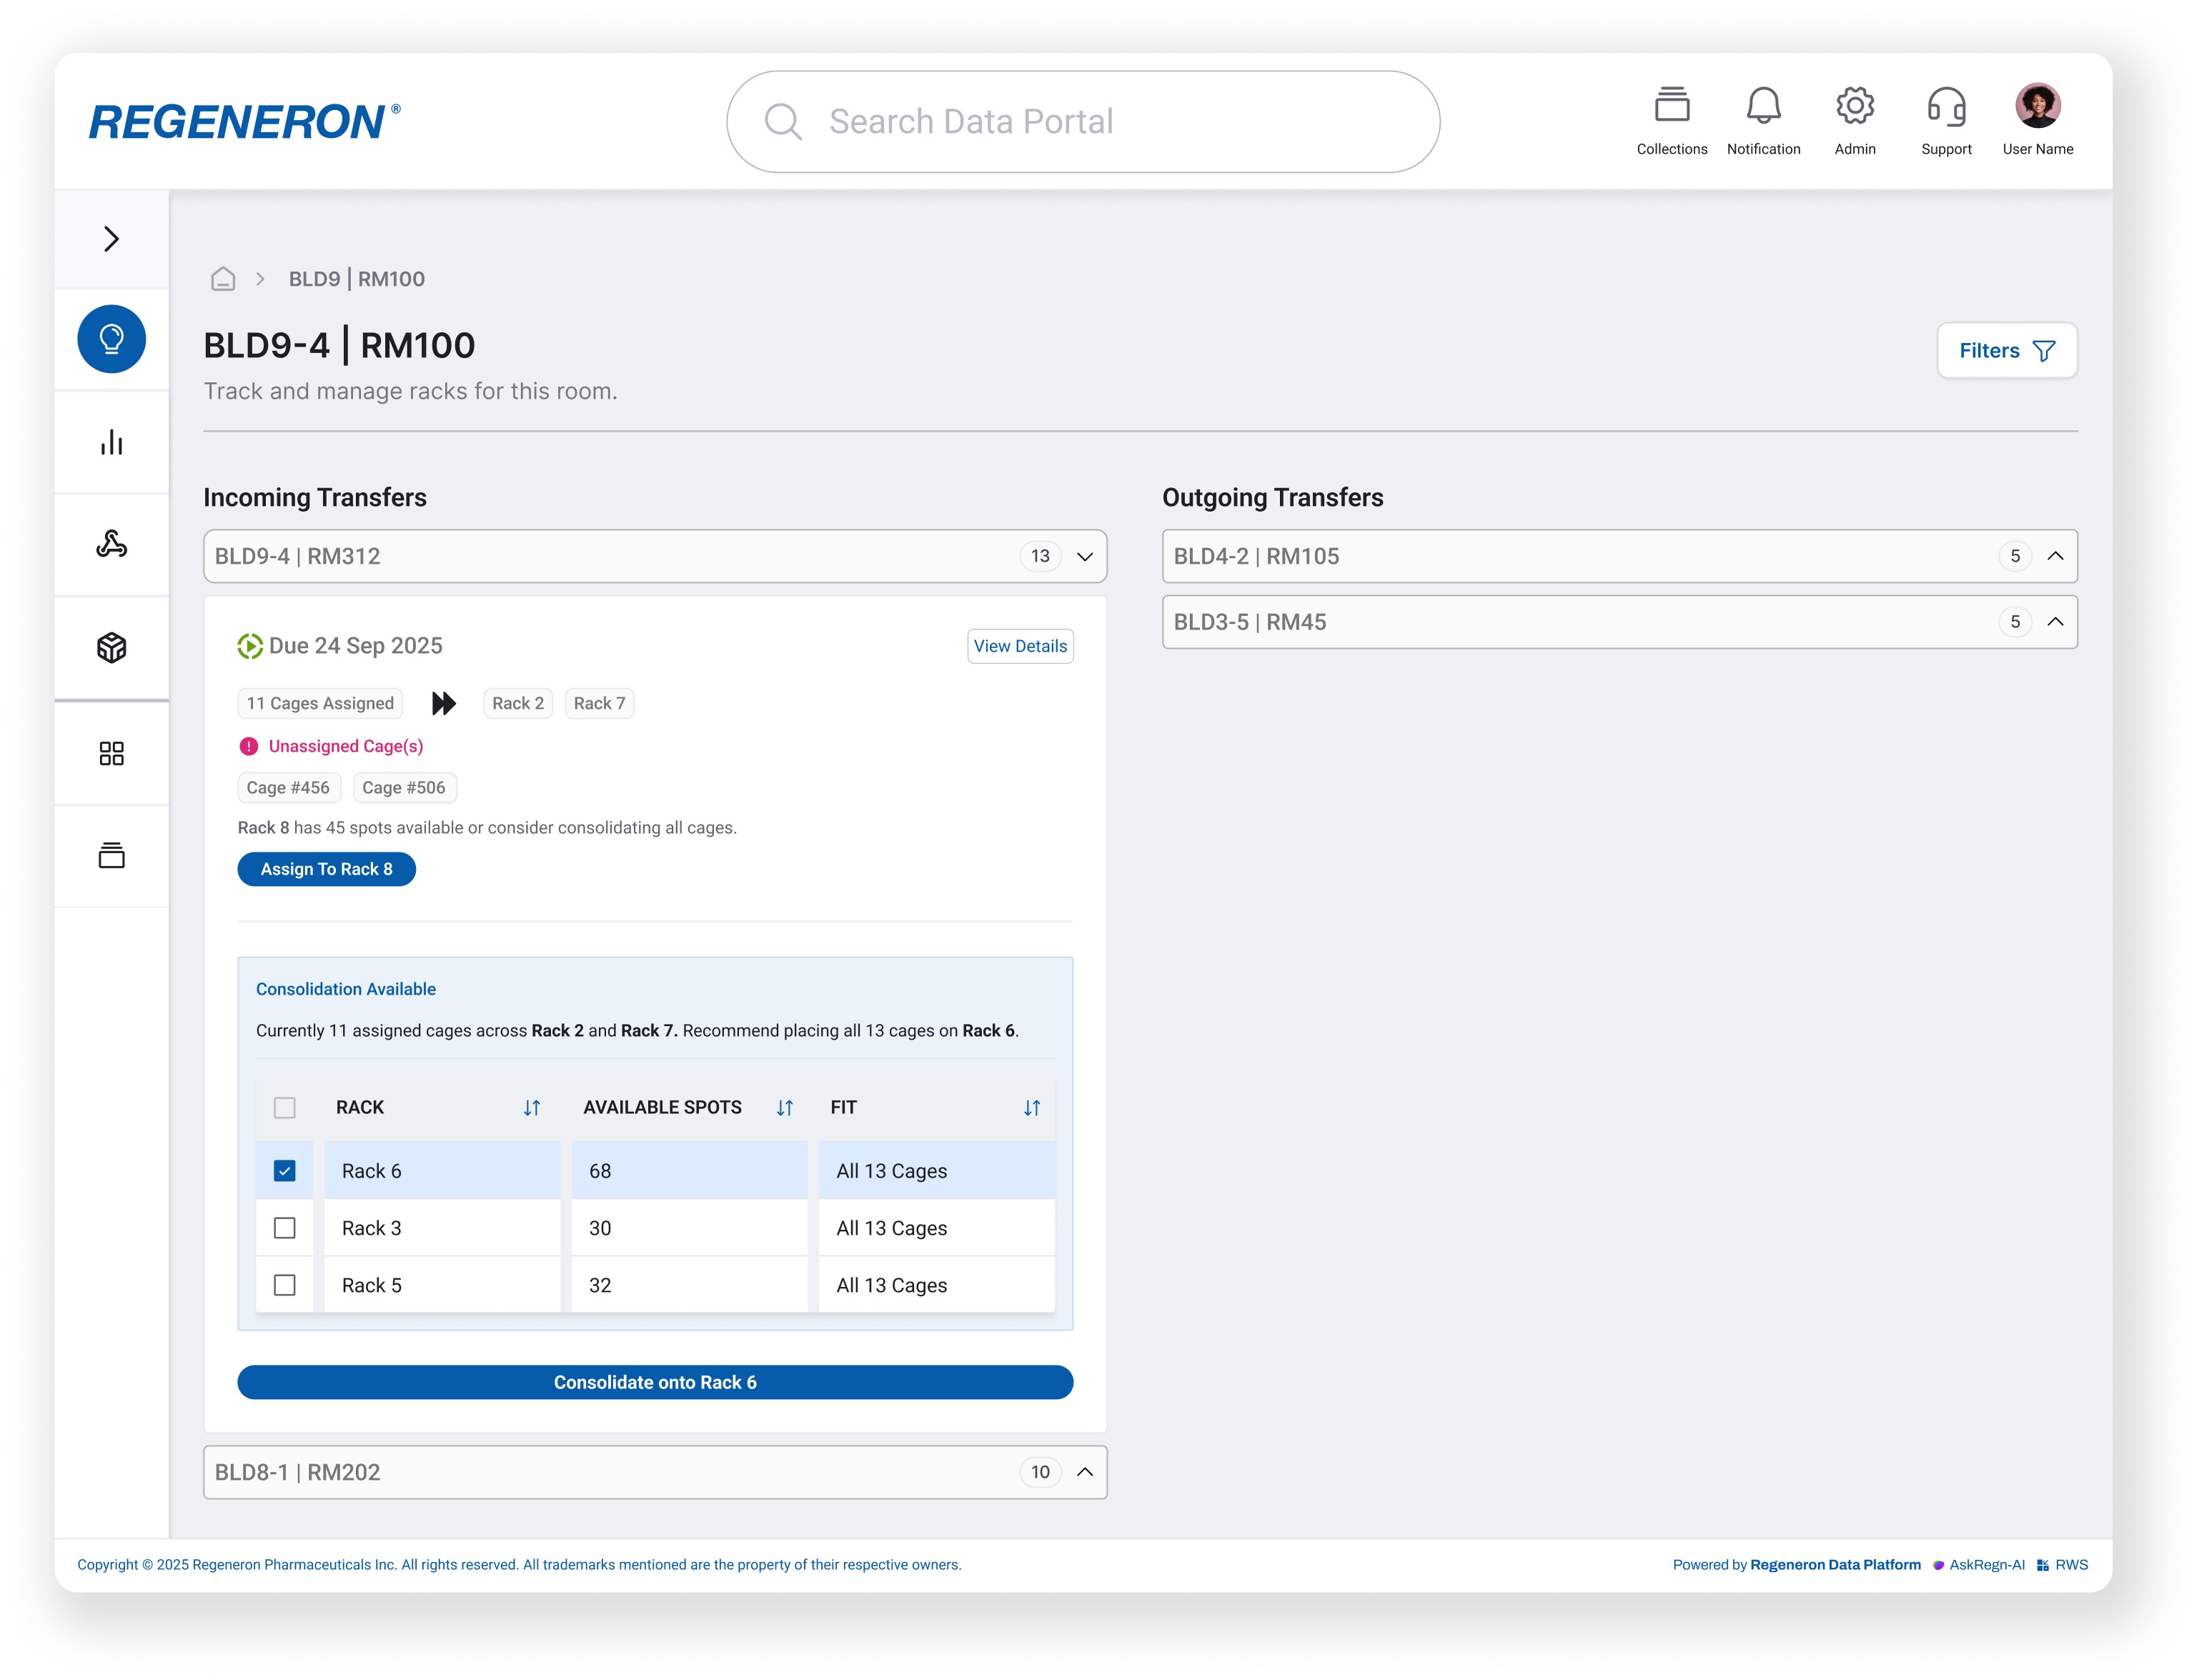Sort the table by Available Spots

785,1108
